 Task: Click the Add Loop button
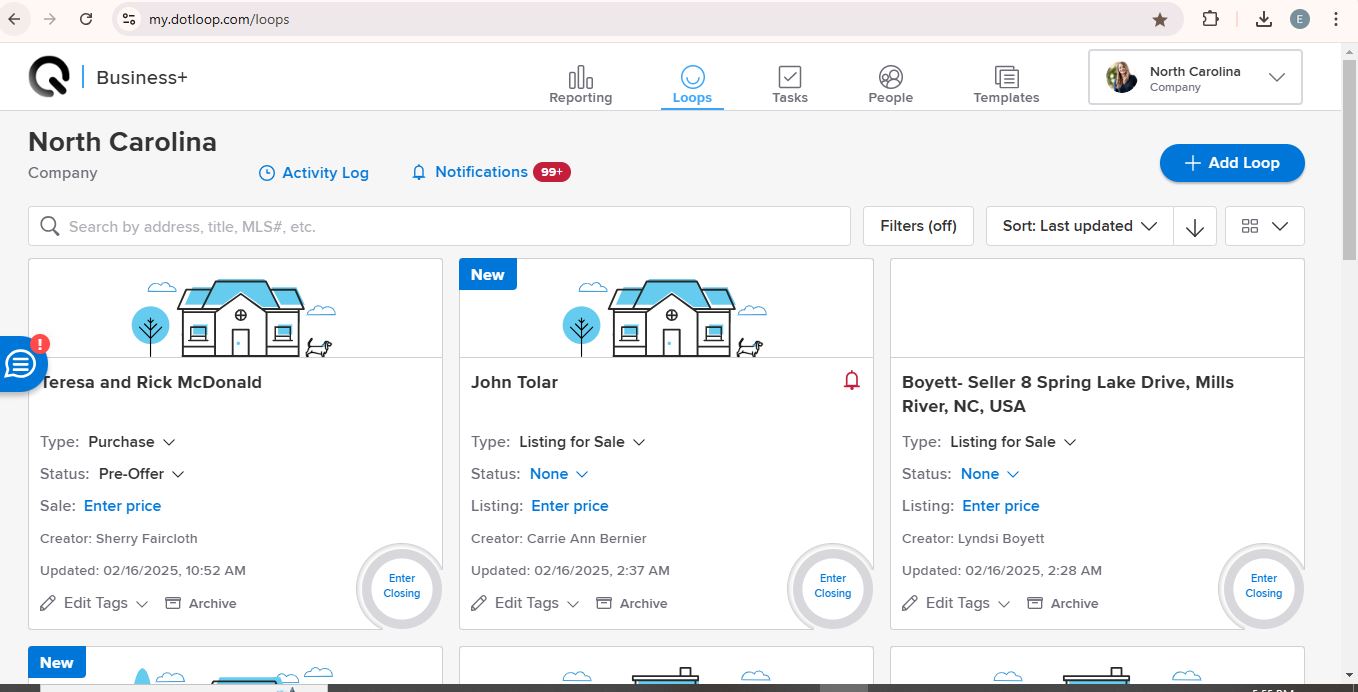[1232, 163]
